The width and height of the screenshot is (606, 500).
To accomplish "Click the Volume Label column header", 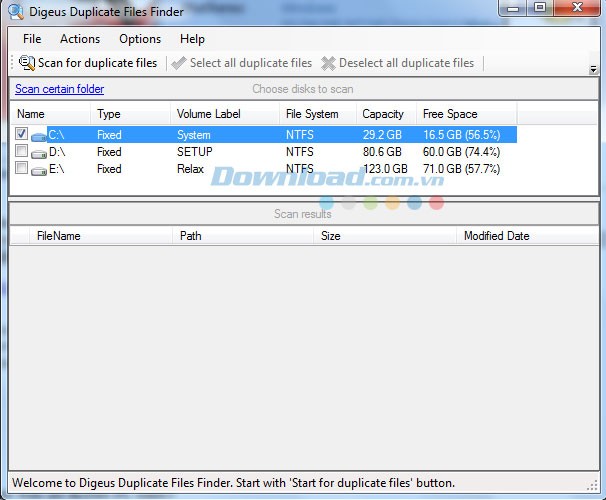I will [225, 114].
